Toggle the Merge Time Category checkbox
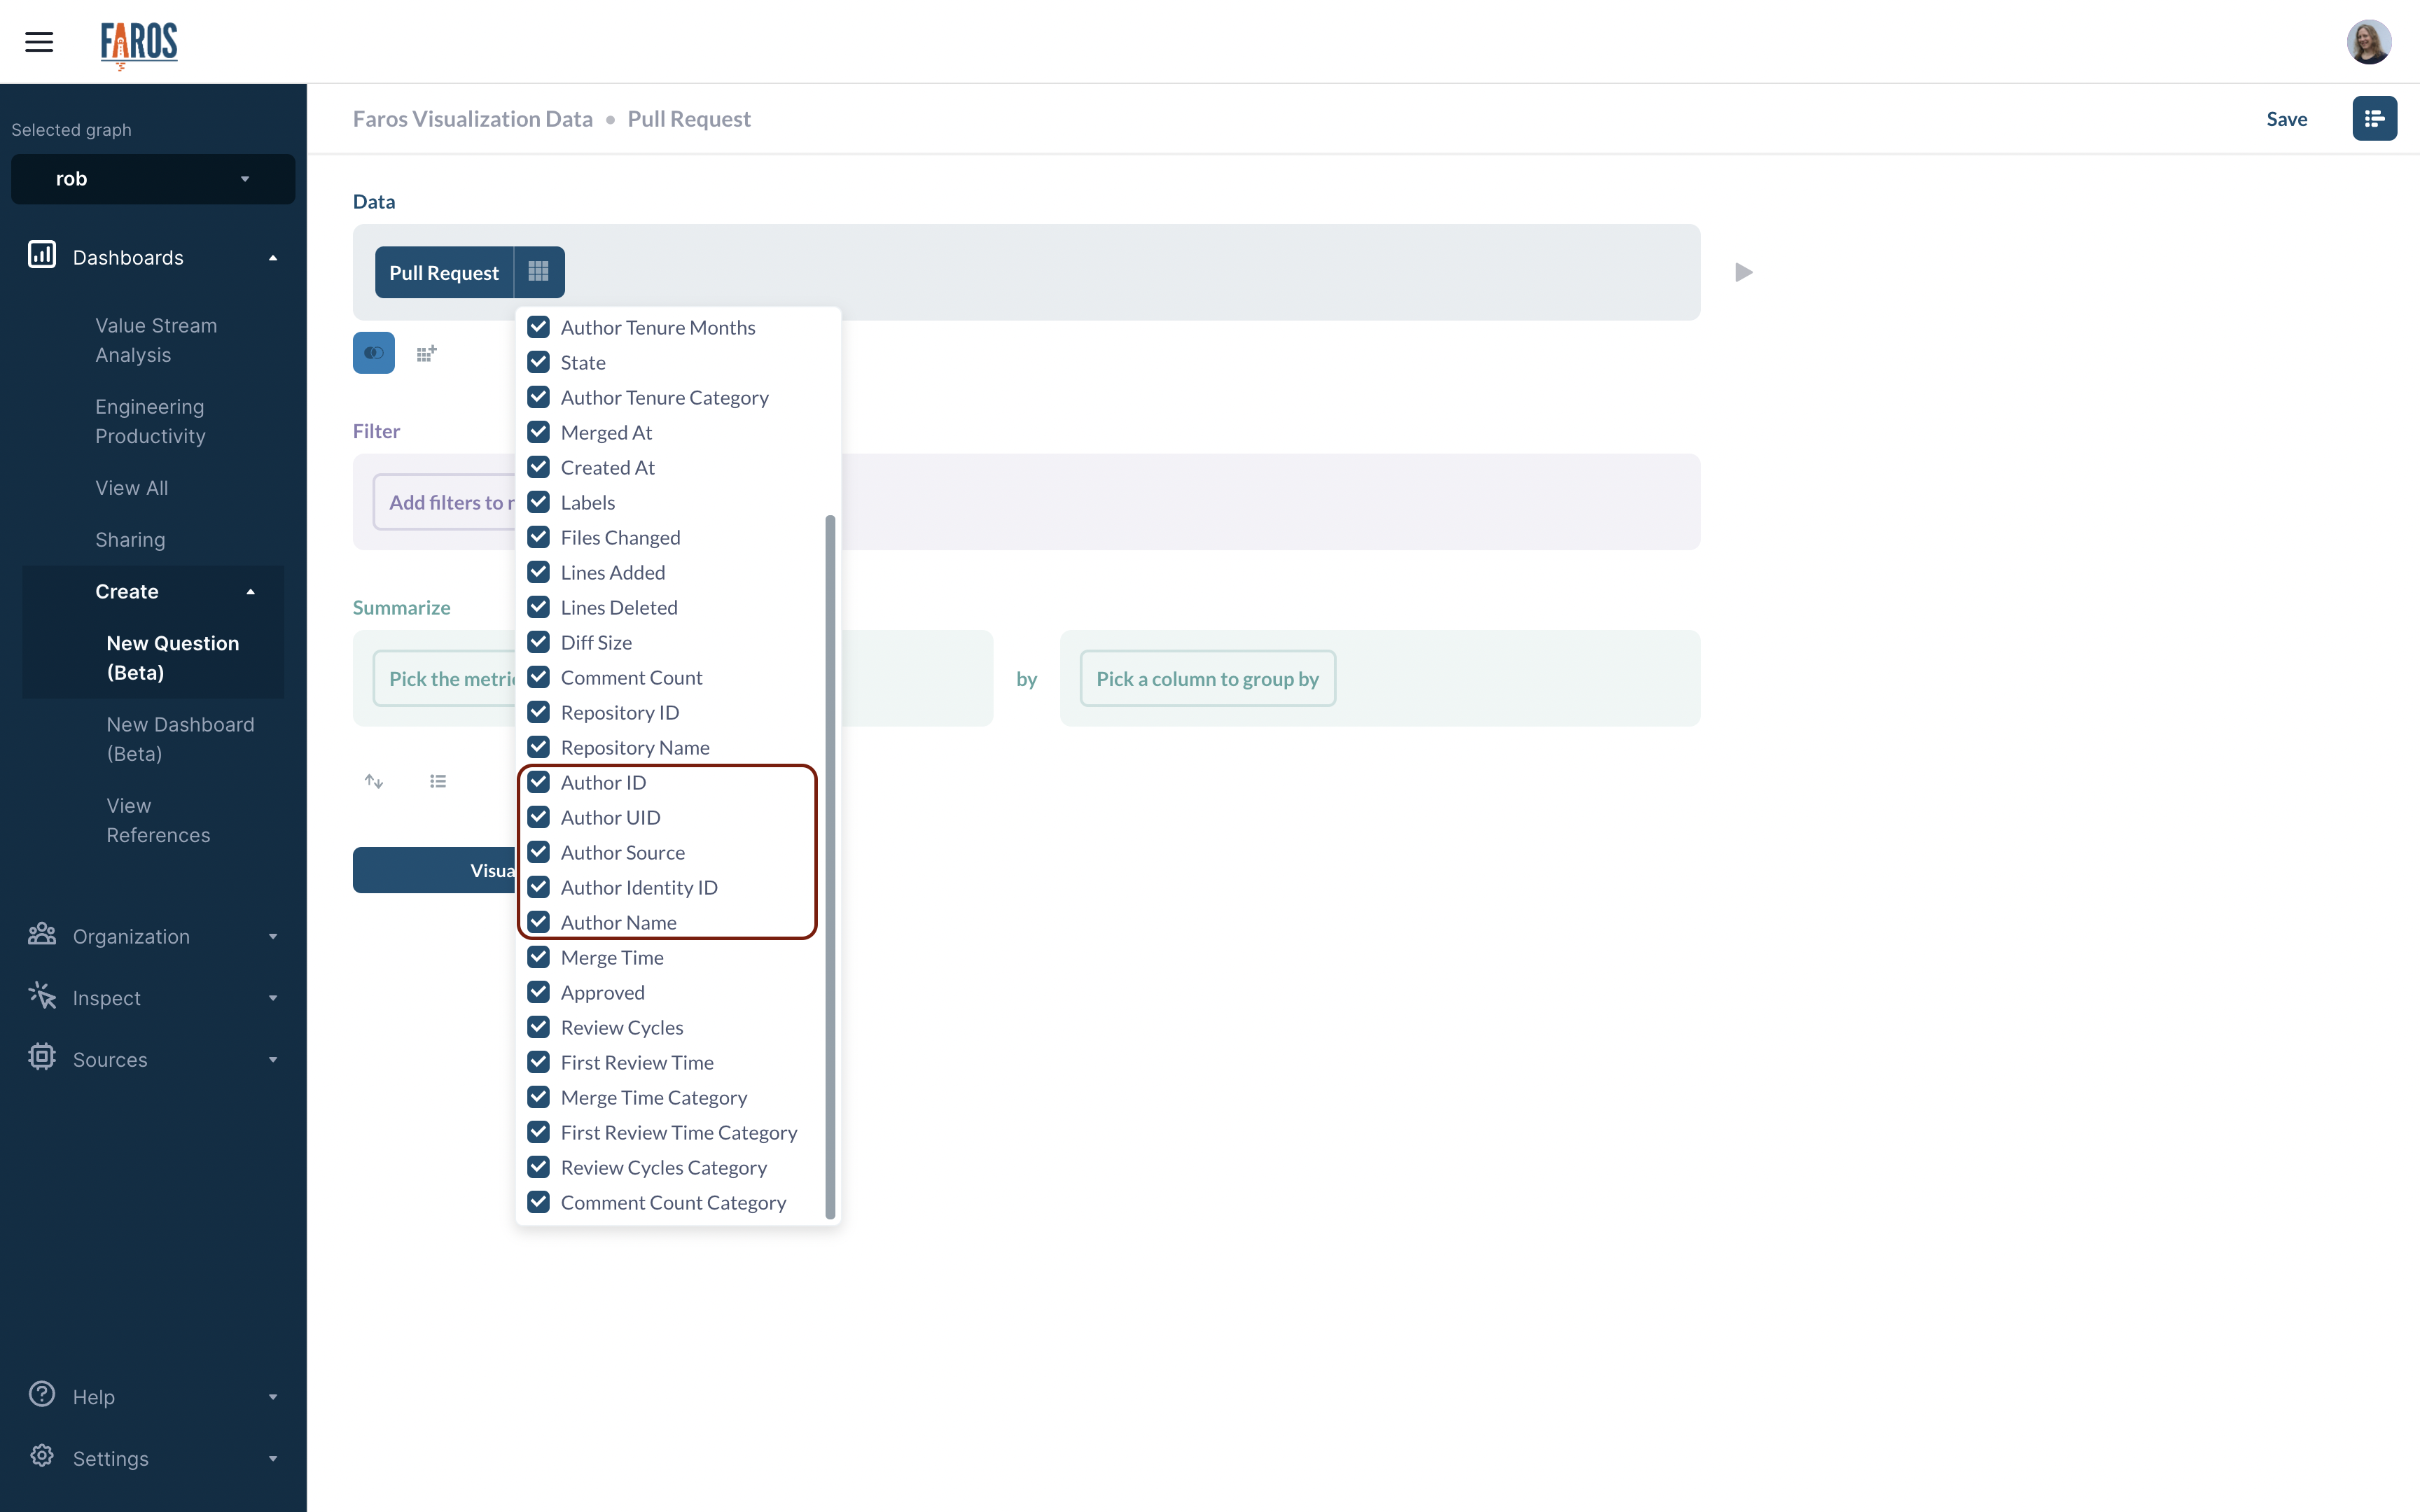This screenshot has width=2420, height=1512. 538,1097
